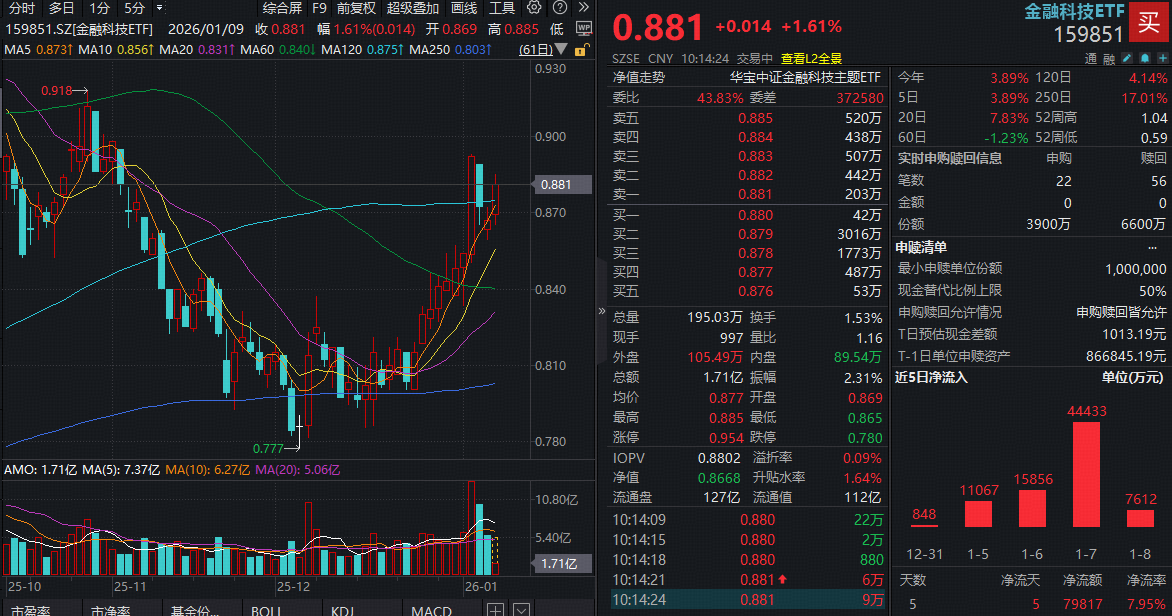The height and width of the screenshot is (616, 1172).
Task: Switch to the 分时 chart tab
Action: 21,9
